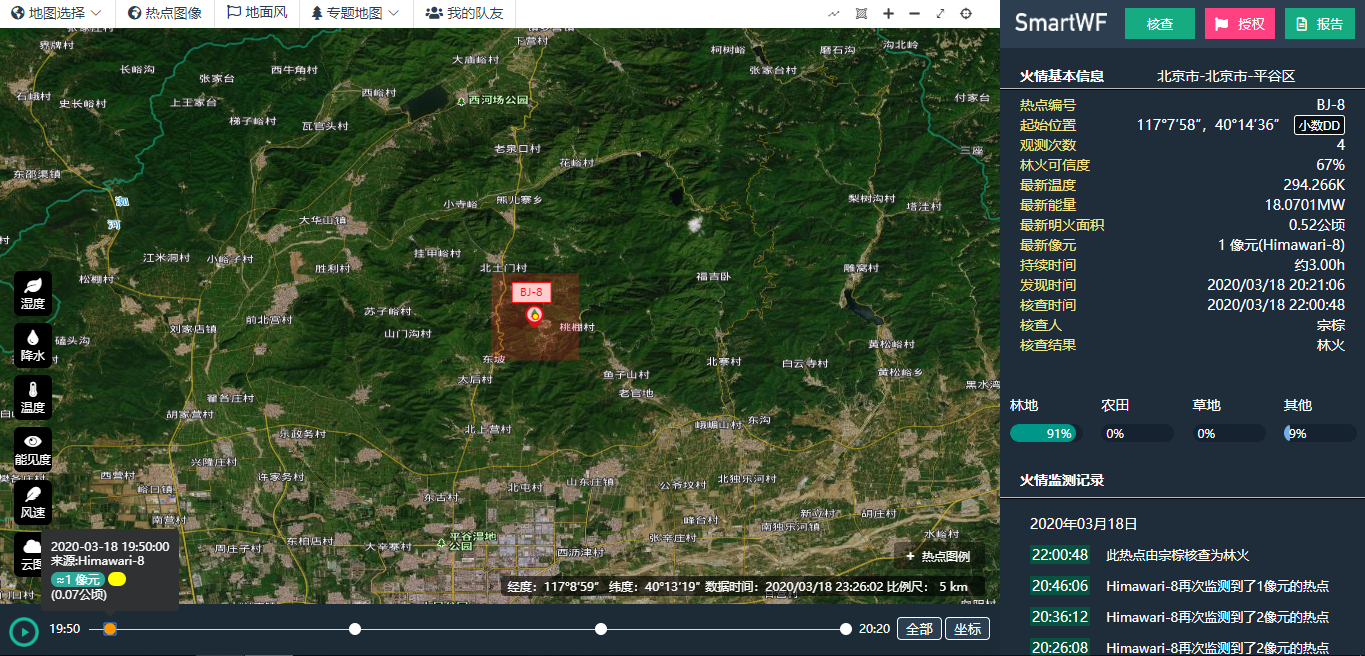Enable the 风速 wind speed layer
The height and width of the screenshot is (656, 1365).
click(33, 502)
